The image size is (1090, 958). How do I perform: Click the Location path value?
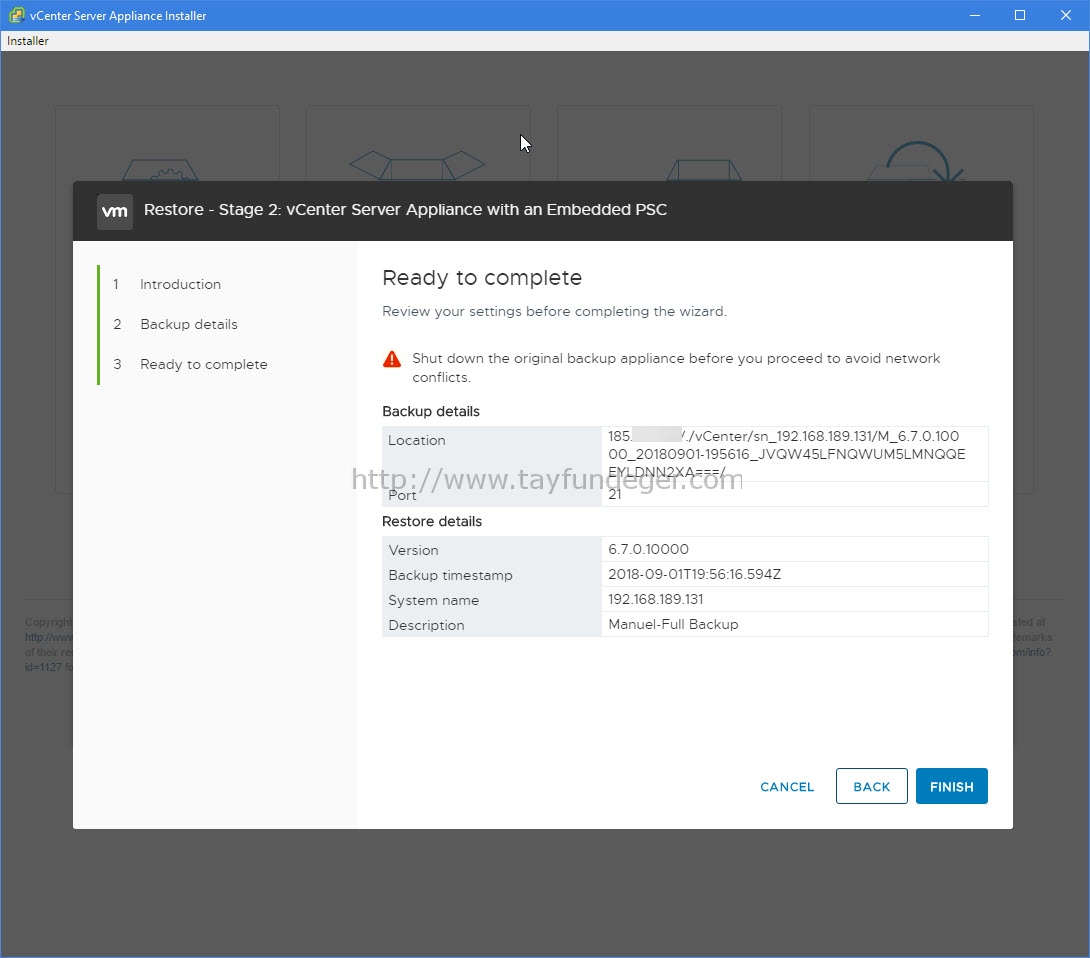pos(787,454)
